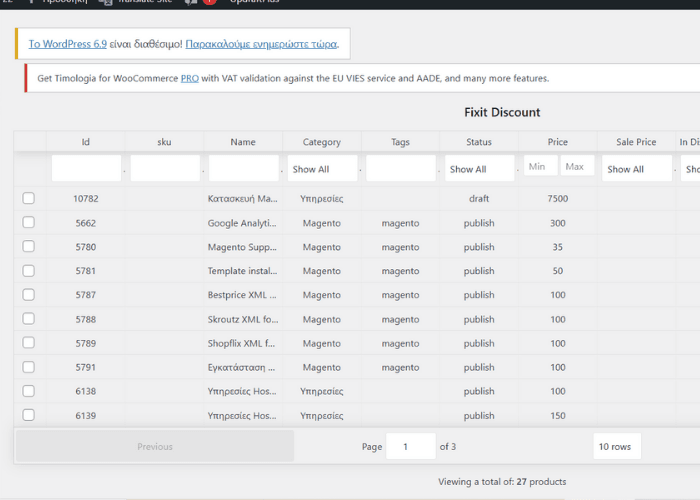Focus the Id filter text field
This screenshot has width=700, height=500.
point(86,169)
